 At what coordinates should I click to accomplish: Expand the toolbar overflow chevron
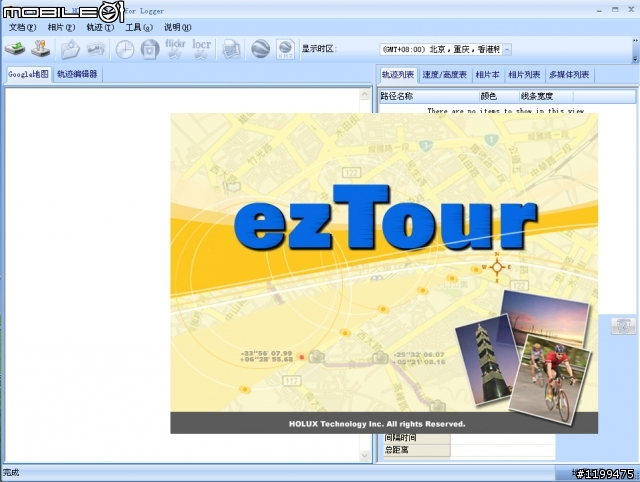click(635, 40)
